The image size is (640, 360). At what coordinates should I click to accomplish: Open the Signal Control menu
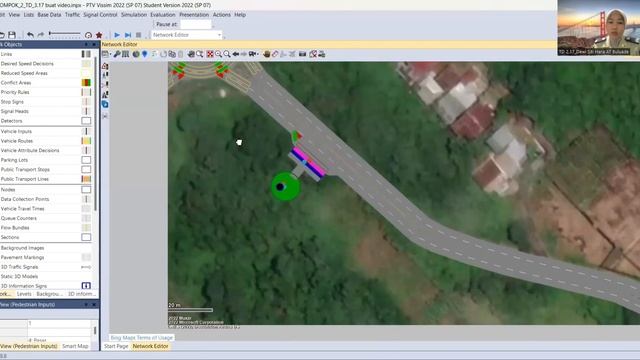pyautogui.click(x=100, y=15)
